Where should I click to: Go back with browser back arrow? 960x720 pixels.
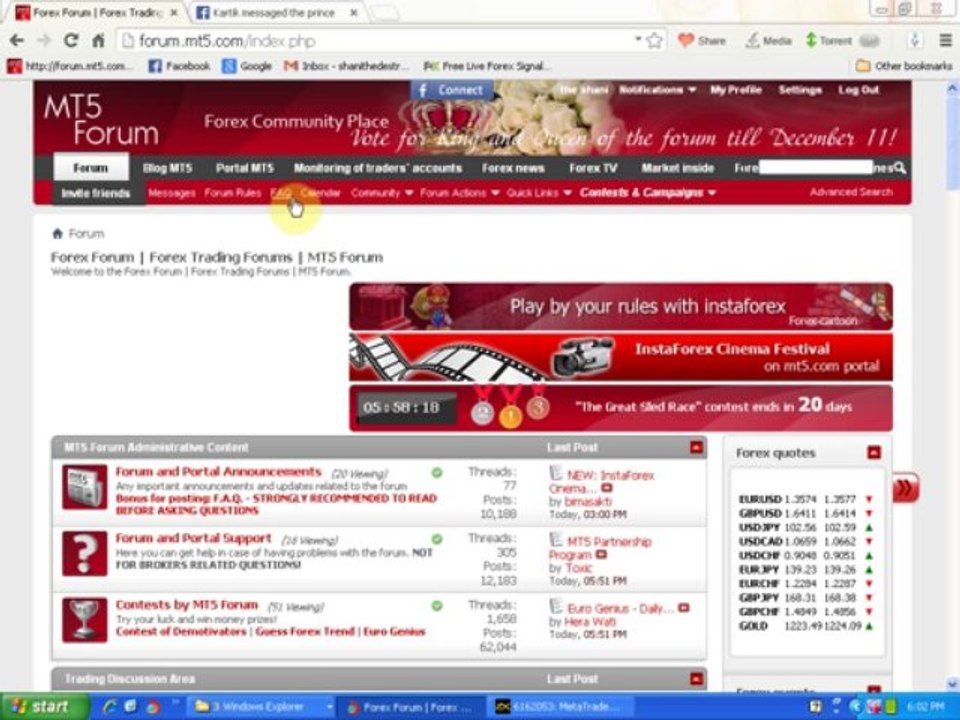(17, 40)
